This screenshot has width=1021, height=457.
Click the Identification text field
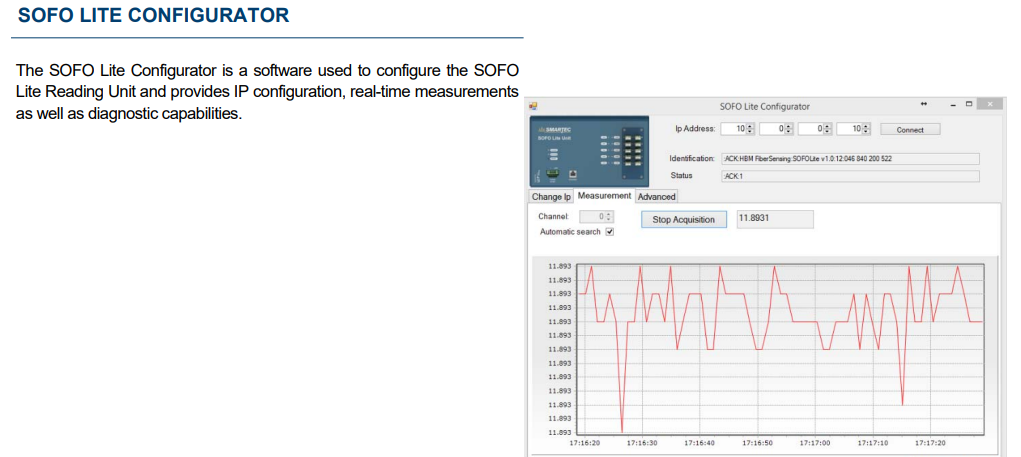coord(850,159)
